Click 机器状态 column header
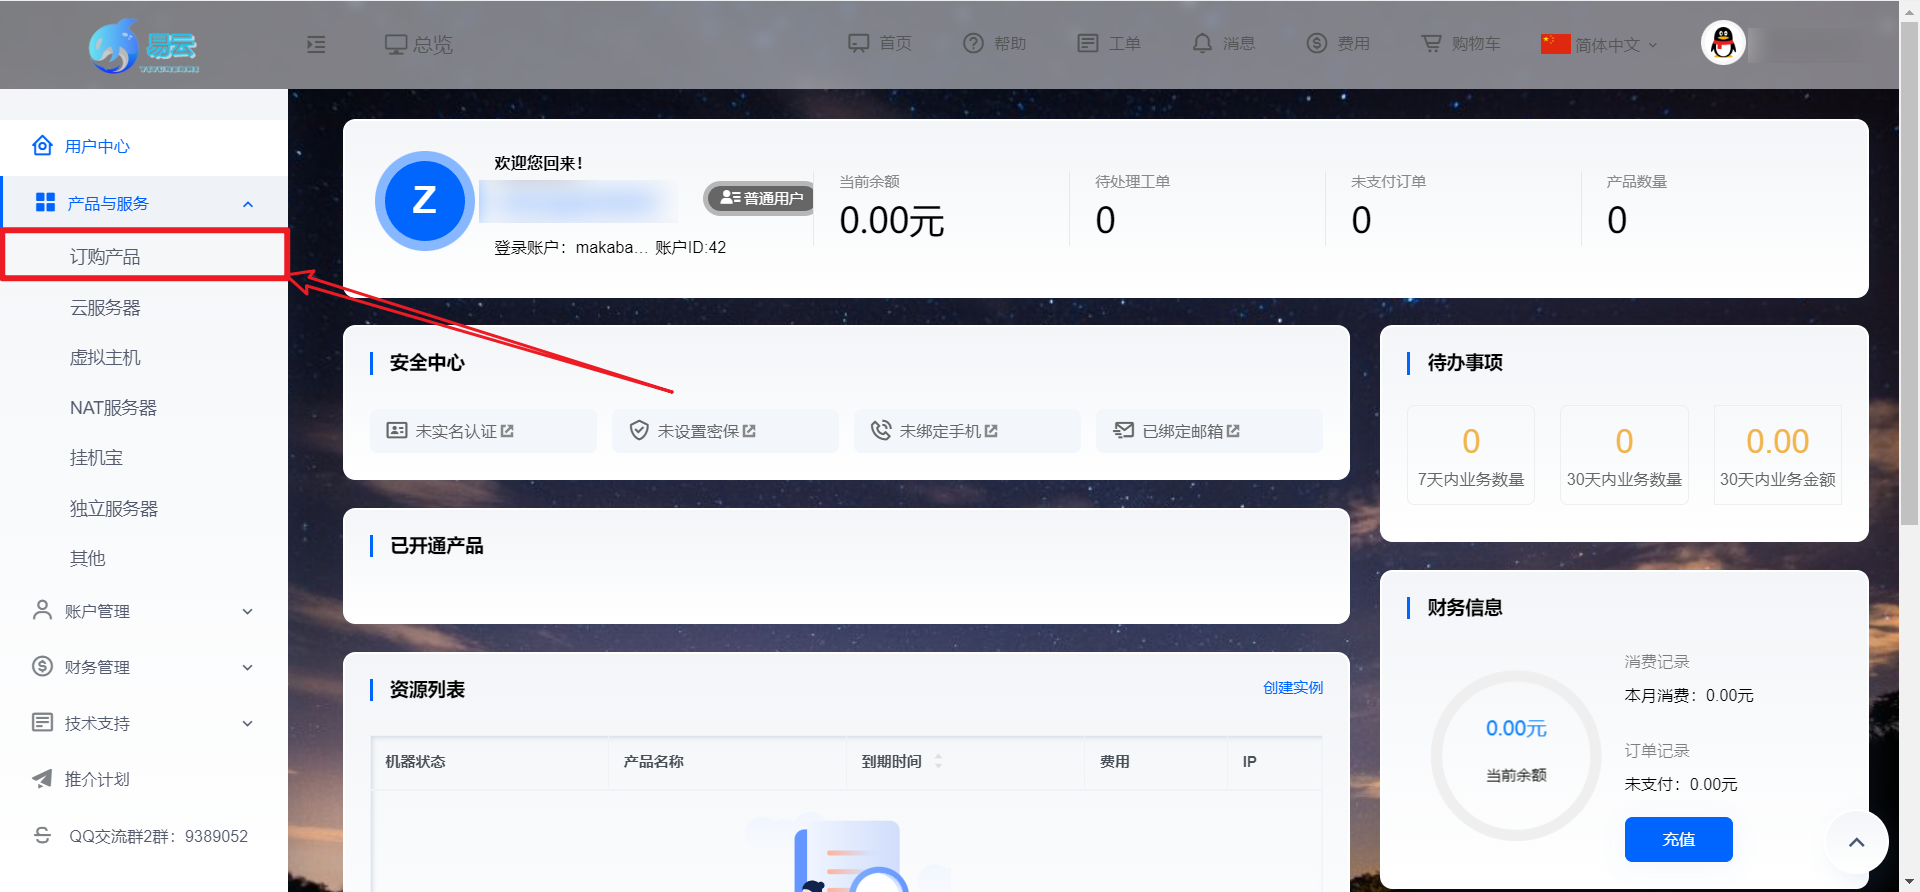Screen dimensions: 1920x892 click(x=416, y=762)
